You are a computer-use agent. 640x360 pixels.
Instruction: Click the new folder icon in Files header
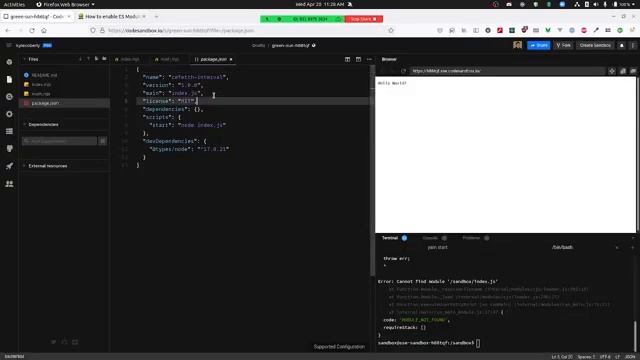[x=104, y=59]
